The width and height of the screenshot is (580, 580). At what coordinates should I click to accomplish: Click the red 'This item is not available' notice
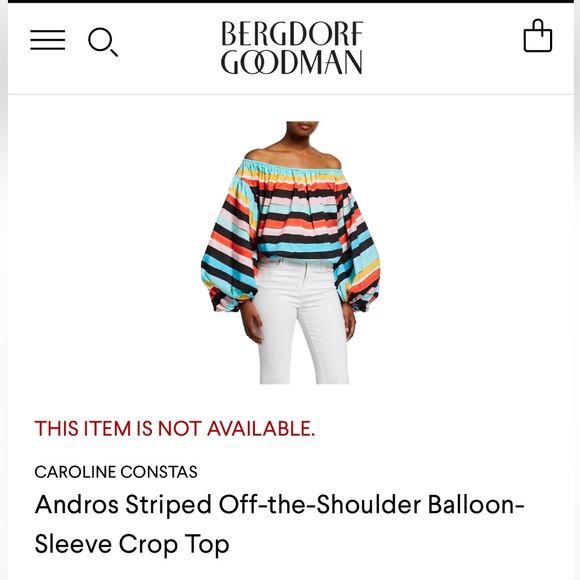175,429
